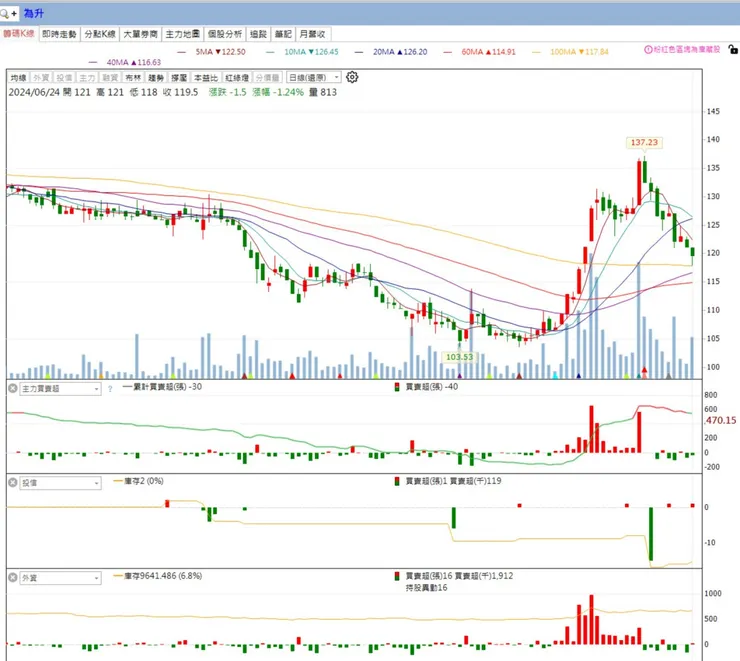The image size is (740, 661).
Task: Close the 外資 sub-panel with its X icon
Action: (x=13, y=577)
